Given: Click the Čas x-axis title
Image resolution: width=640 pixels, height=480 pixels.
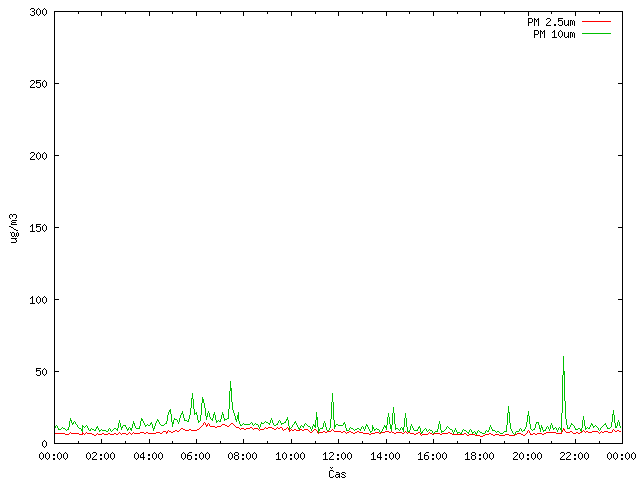Looking at the screenshot, I should point(337,473).
